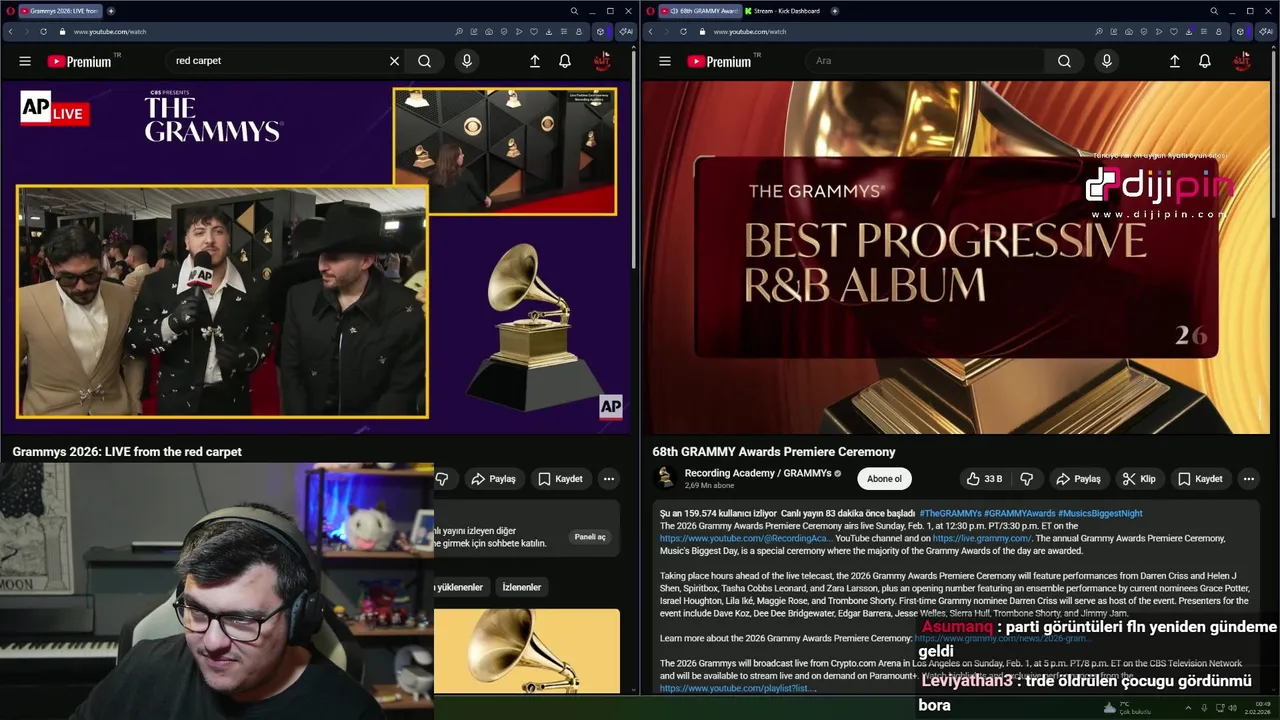The width and height of the screenshot is (1280, 720).
Task: Click Aria AI button in right window
Action: (x=1265, y=31)
